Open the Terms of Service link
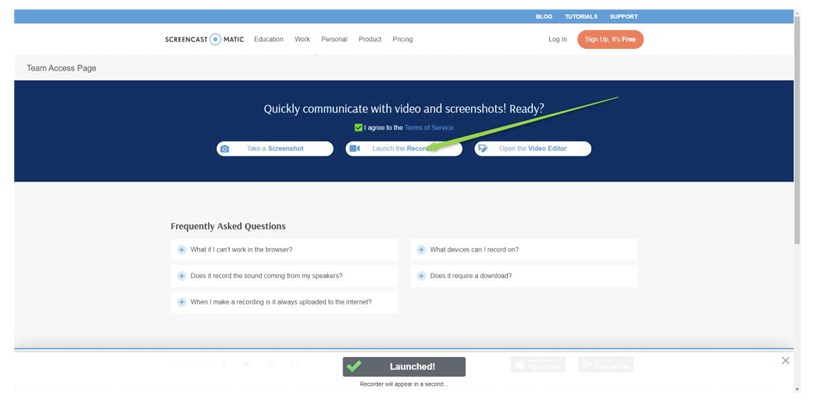The image size is (814, 413). tap(429, 128)
